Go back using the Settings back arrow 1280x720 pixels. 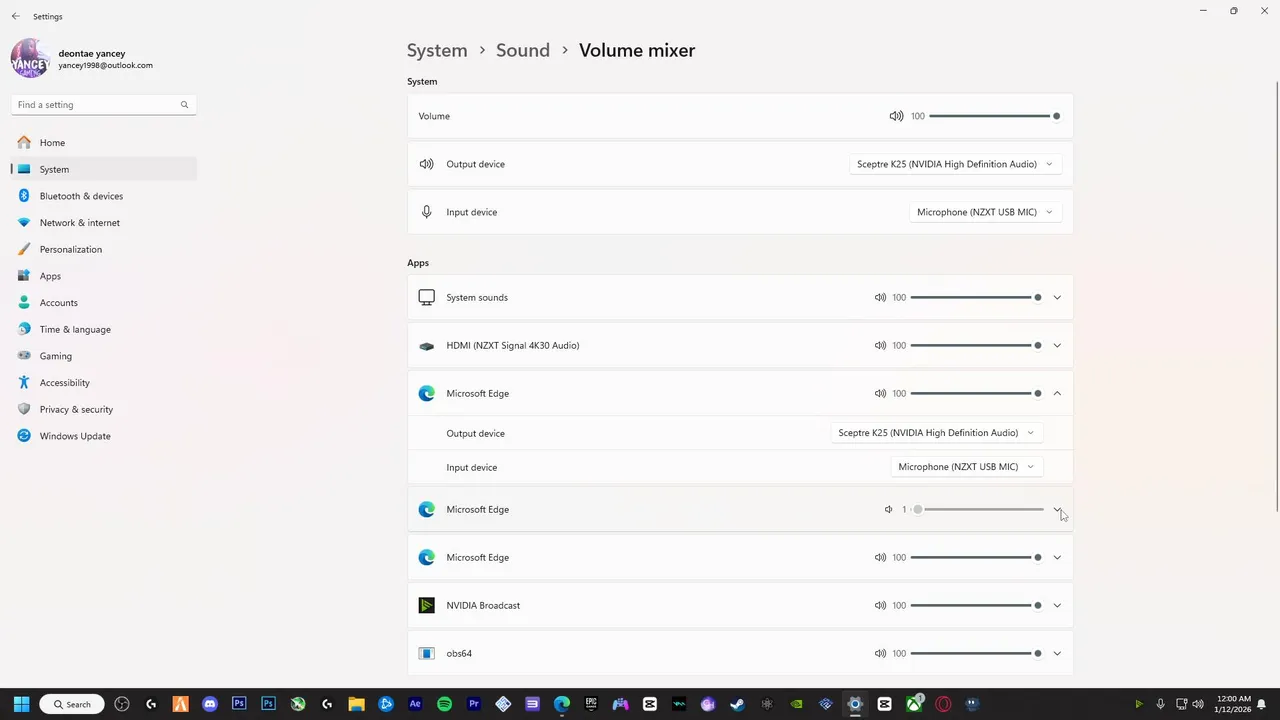click(15, 16)
